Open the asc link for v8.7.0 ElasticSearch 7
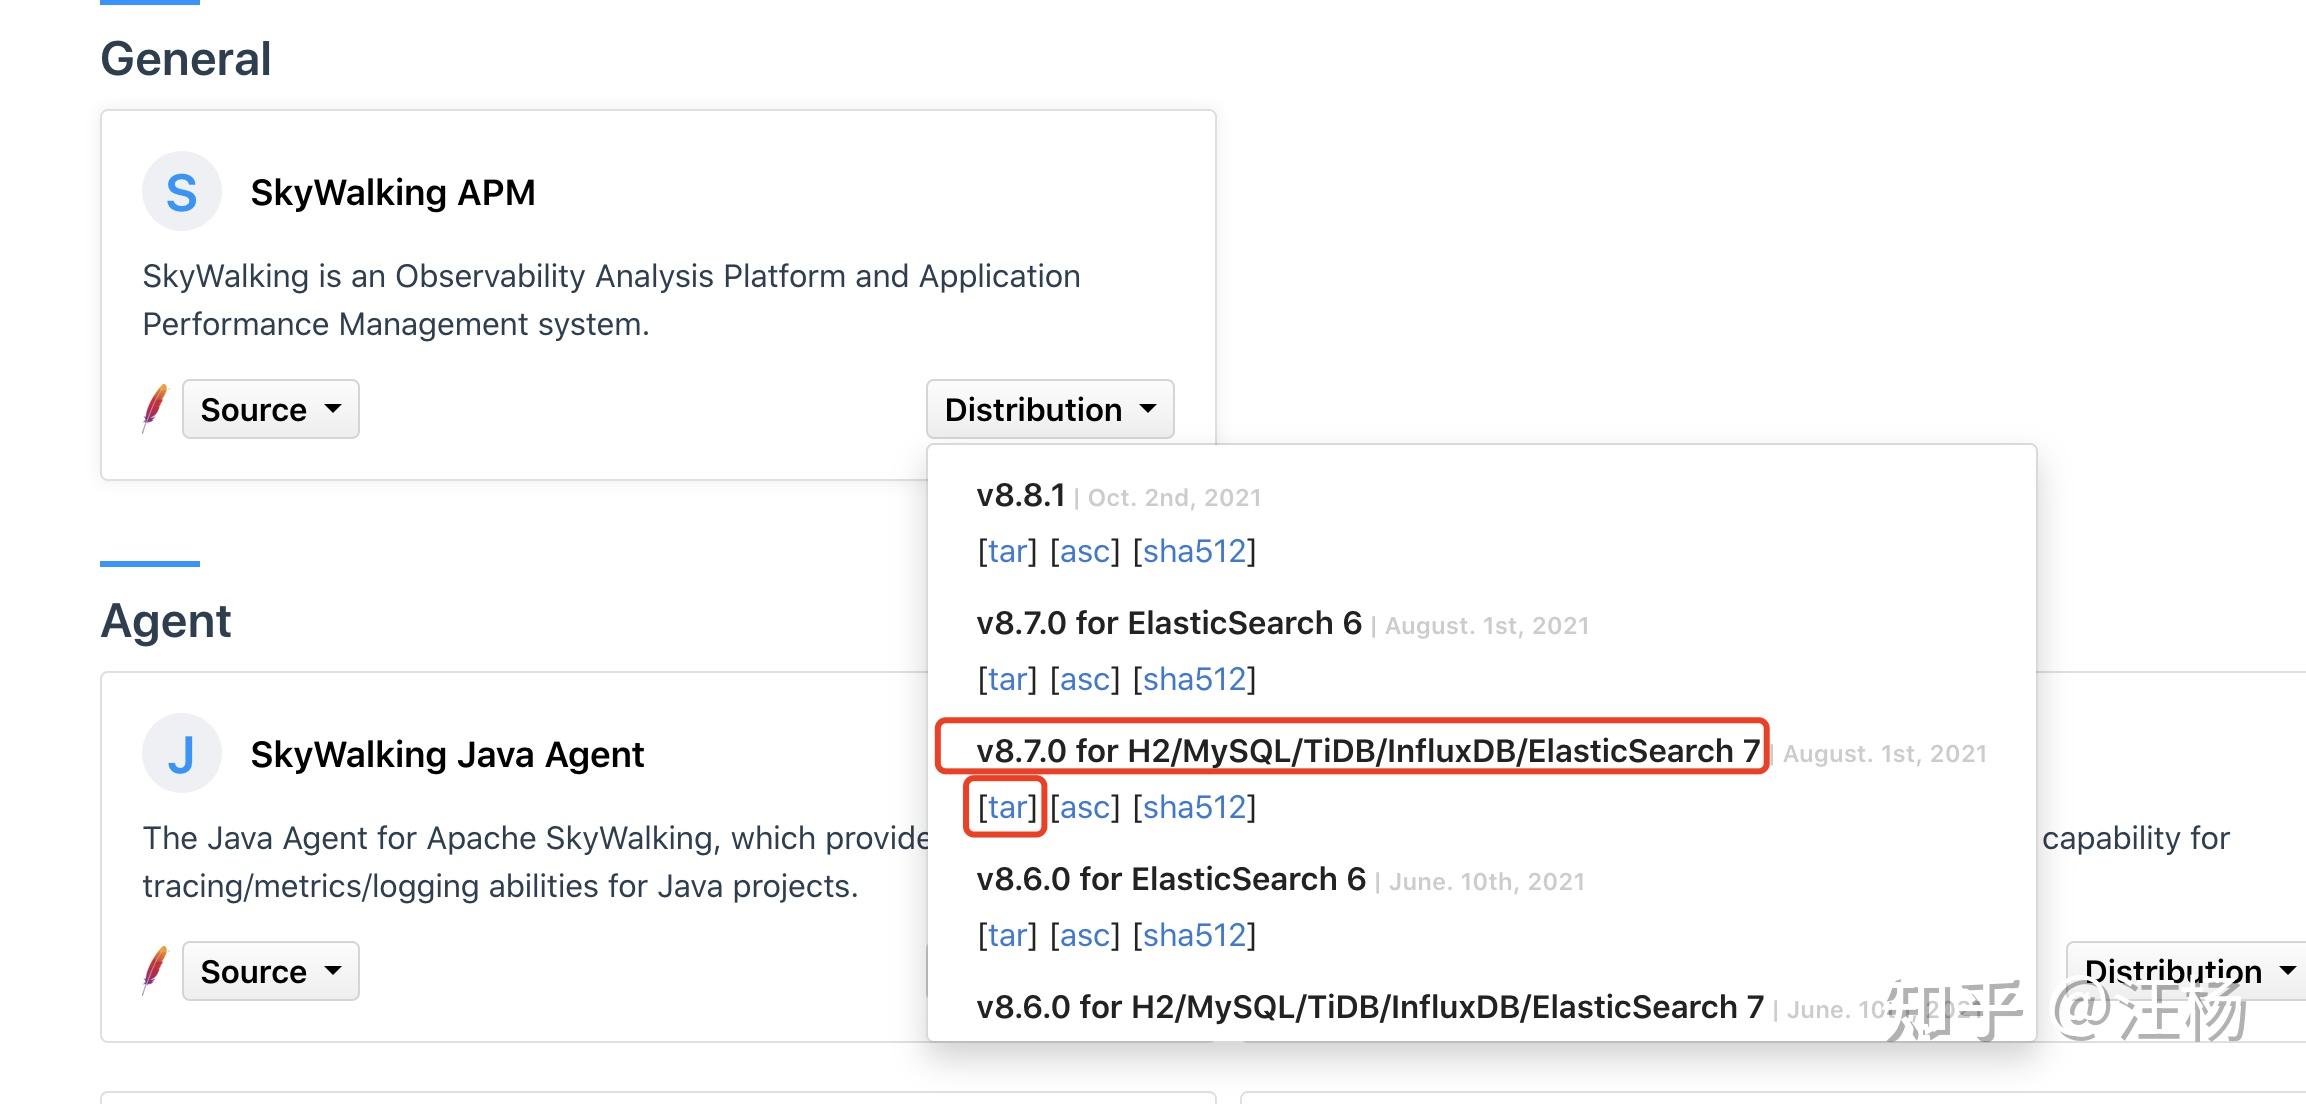Viewport: 2306px width, 1104px height. tap(1085, 807)
